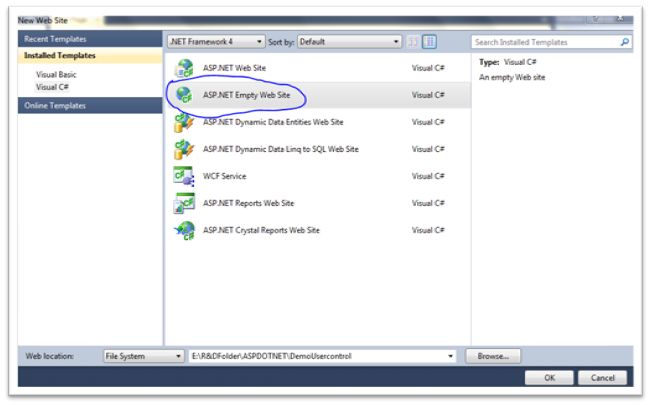650x405 pixels.
Task: Open the File System web location dropdown
Action: 143,356
